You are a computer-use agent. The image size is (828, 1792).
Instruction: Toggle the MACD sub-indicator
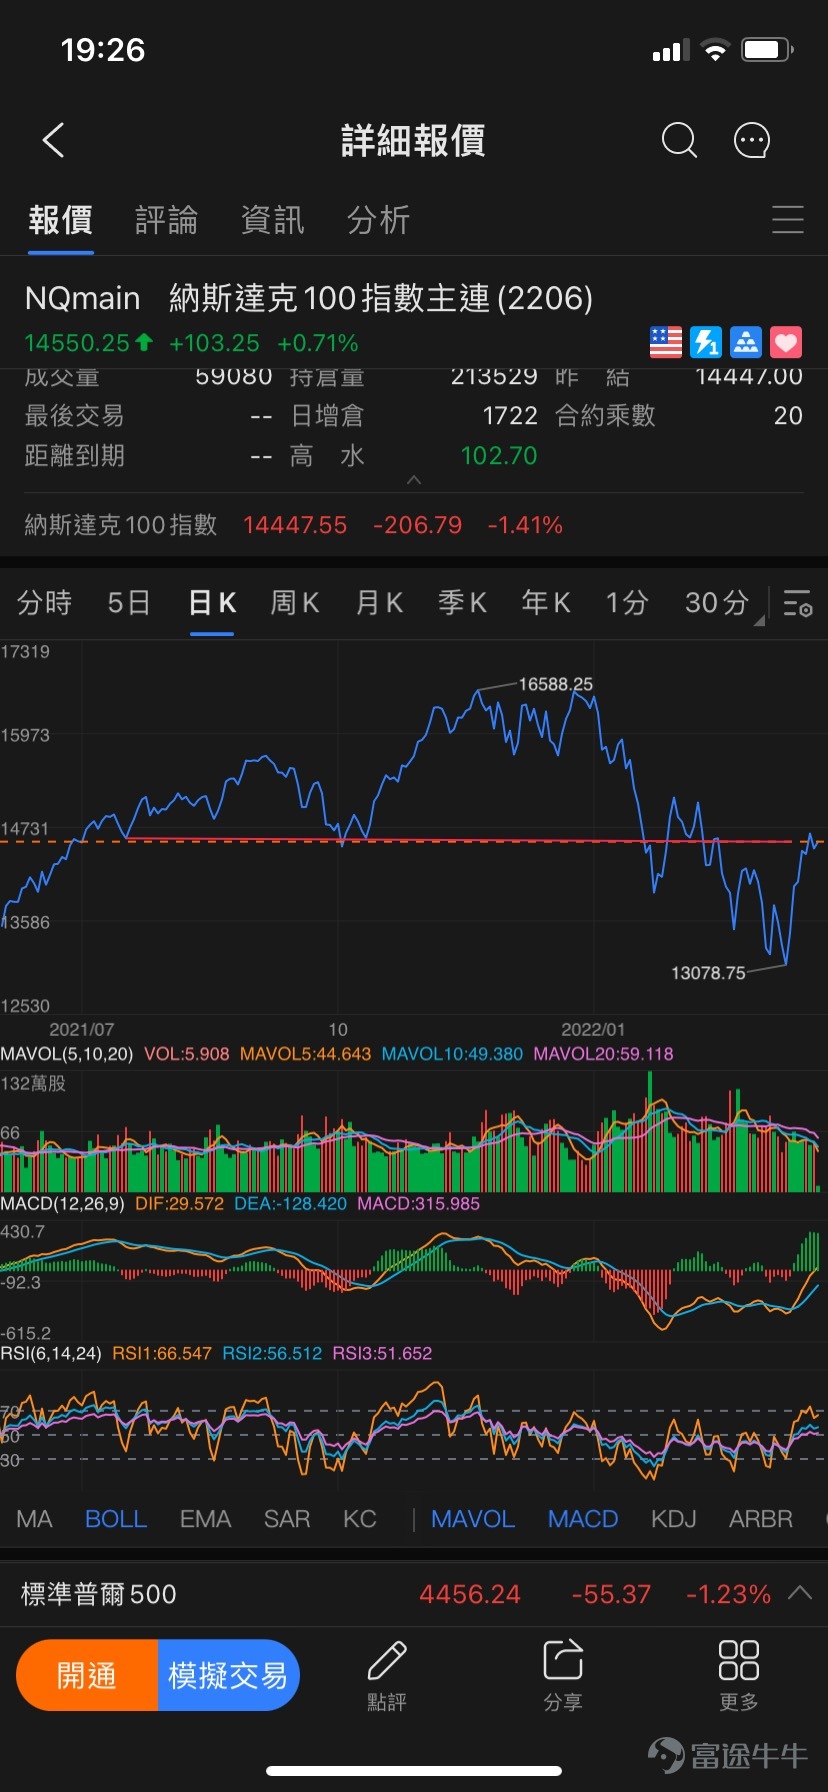(x=583, y=1519)
